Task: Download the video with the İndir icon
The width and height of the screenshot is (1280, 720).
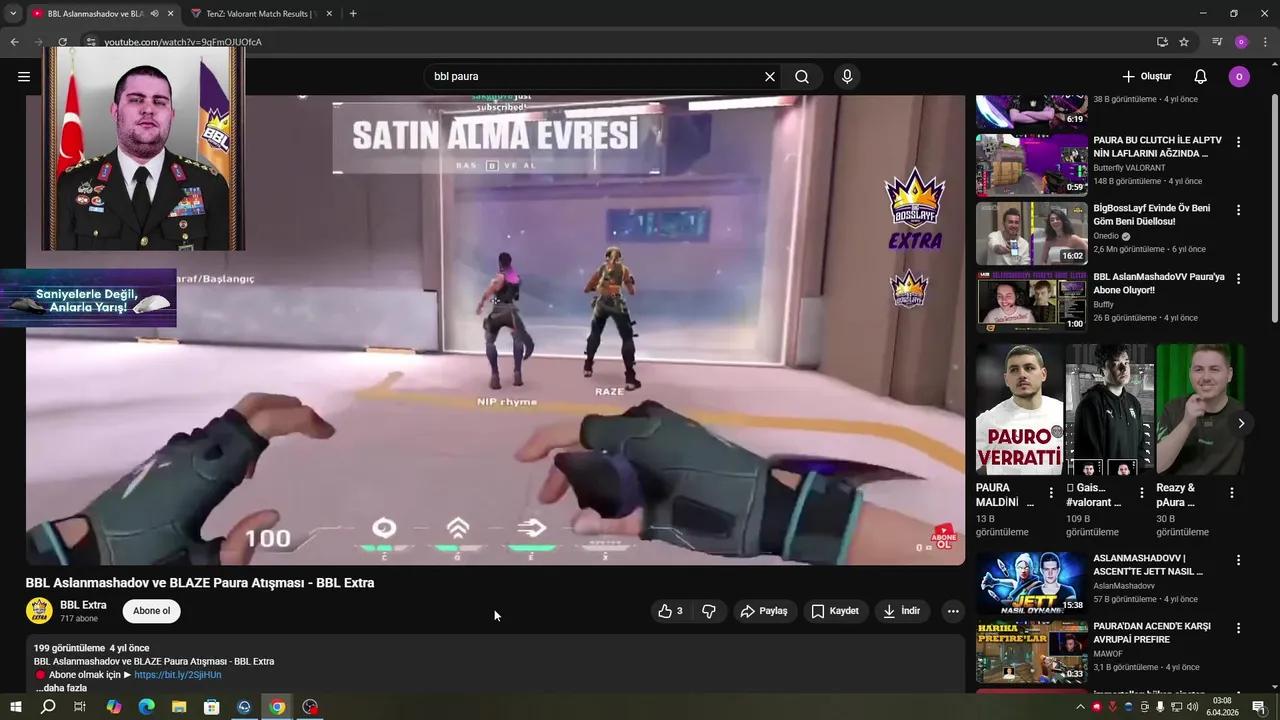Action: click(x=901, y=610)
